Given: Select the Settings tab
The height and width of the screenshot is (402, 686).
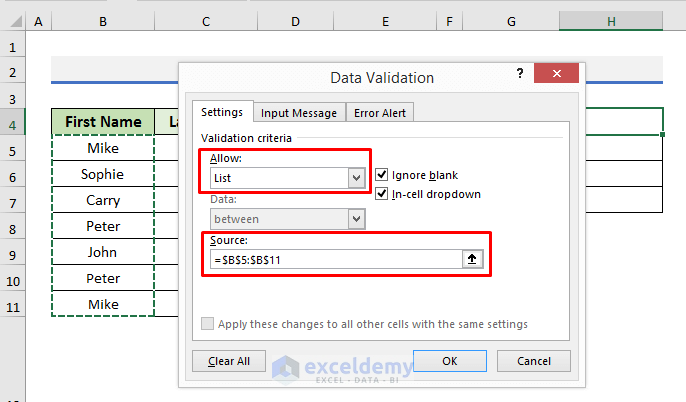Looking at the screenshot, I should point(222,112).
